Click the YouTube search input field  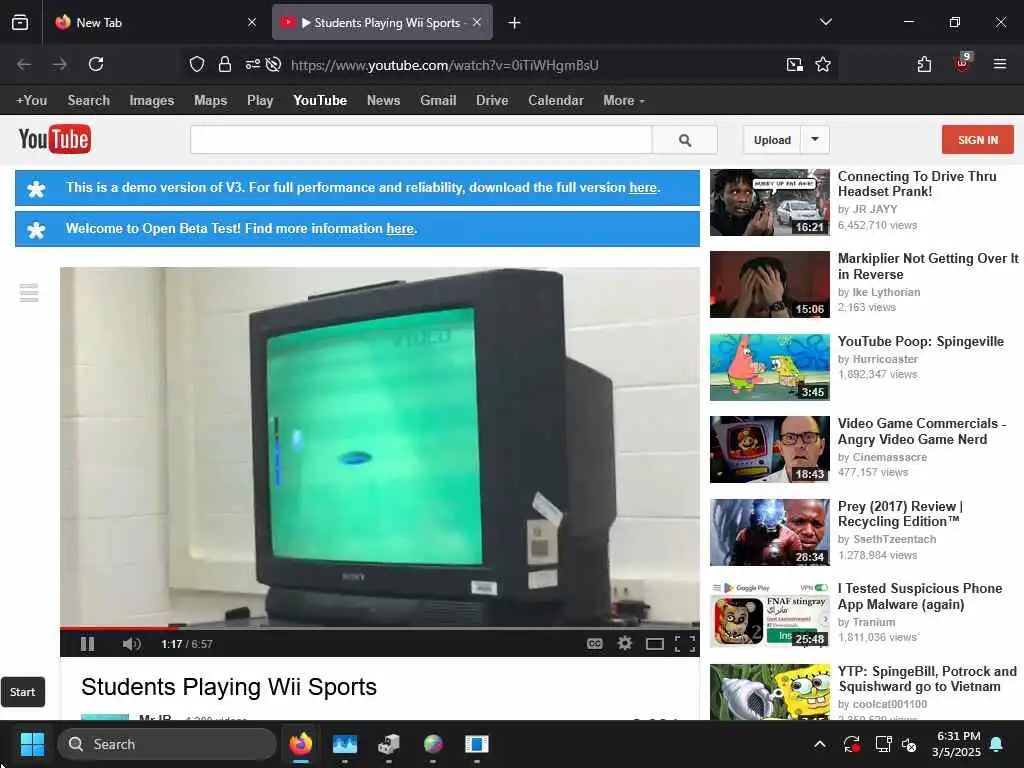[x=421, y=140]
